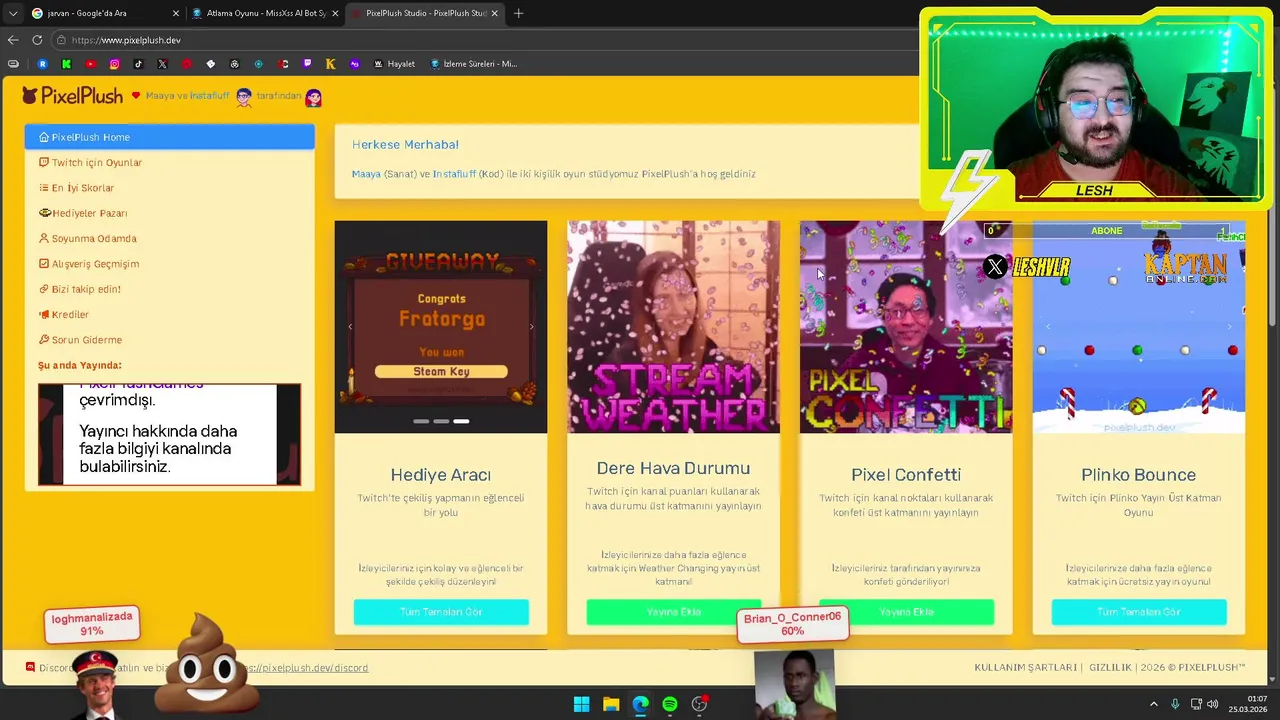Click the Giveaway carousel previous arrow

click(350, 327)
